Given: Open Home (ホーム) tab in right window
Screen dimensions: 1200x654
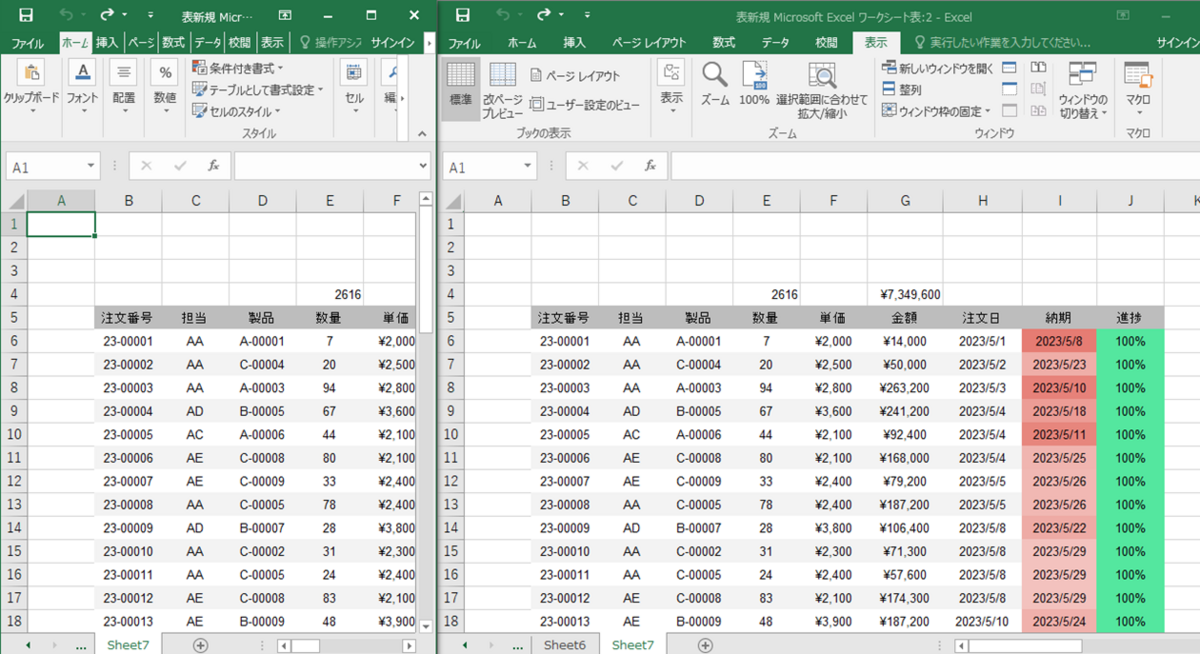Looking at the screenshot, I should [x=522, y=43].
